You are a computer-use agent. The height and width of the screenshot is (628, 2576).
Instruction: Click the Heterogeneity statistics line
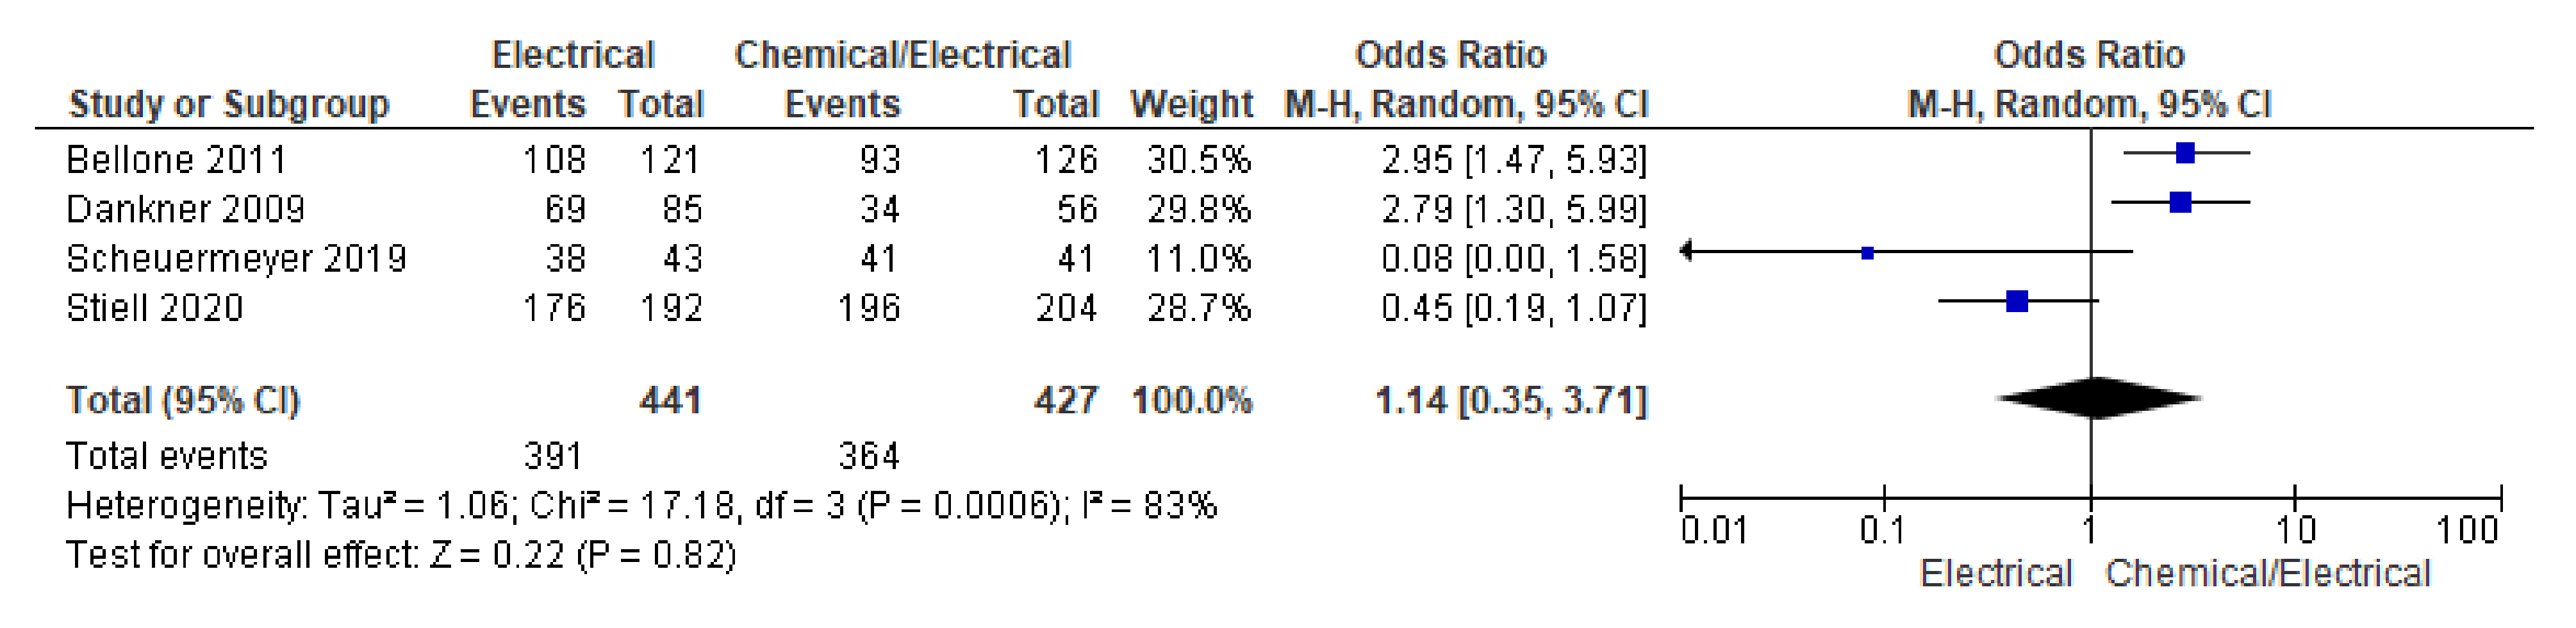pyautogui.click(x=641, y=506)
